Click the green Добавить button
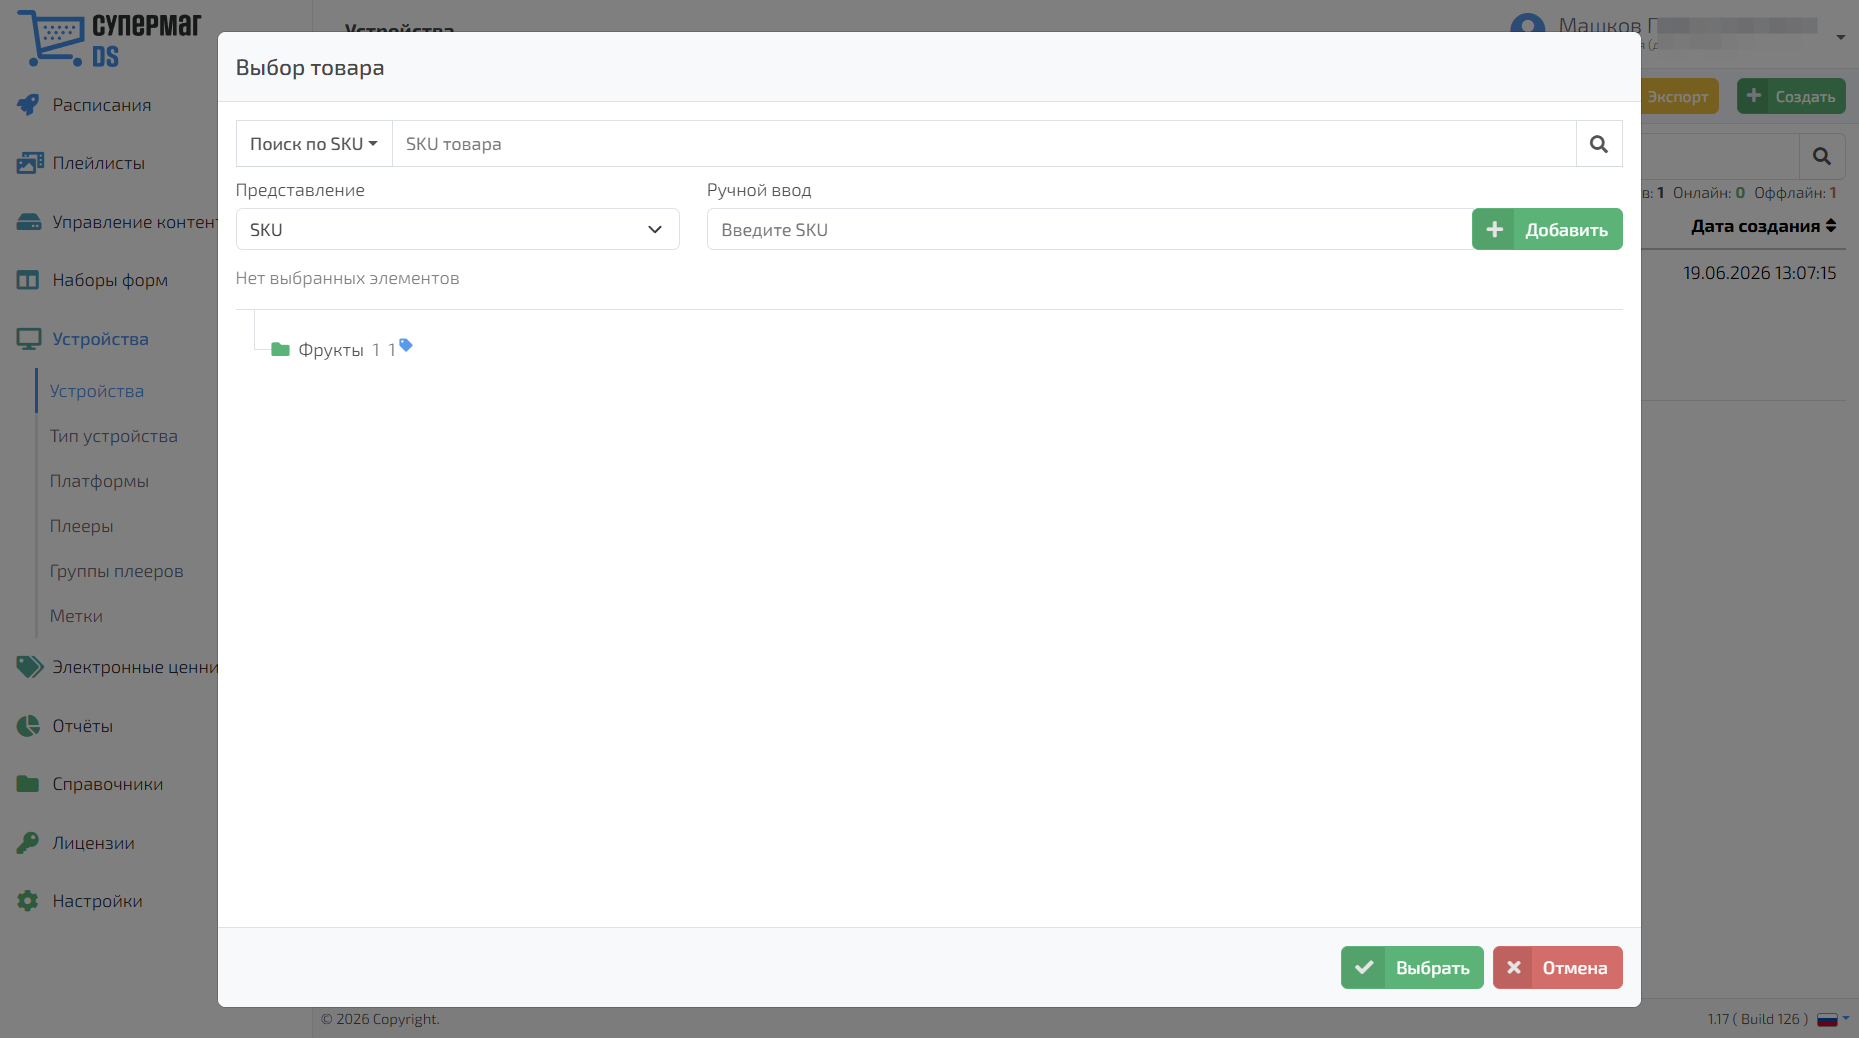Screen dimensions: 1859x1038 1547,229
